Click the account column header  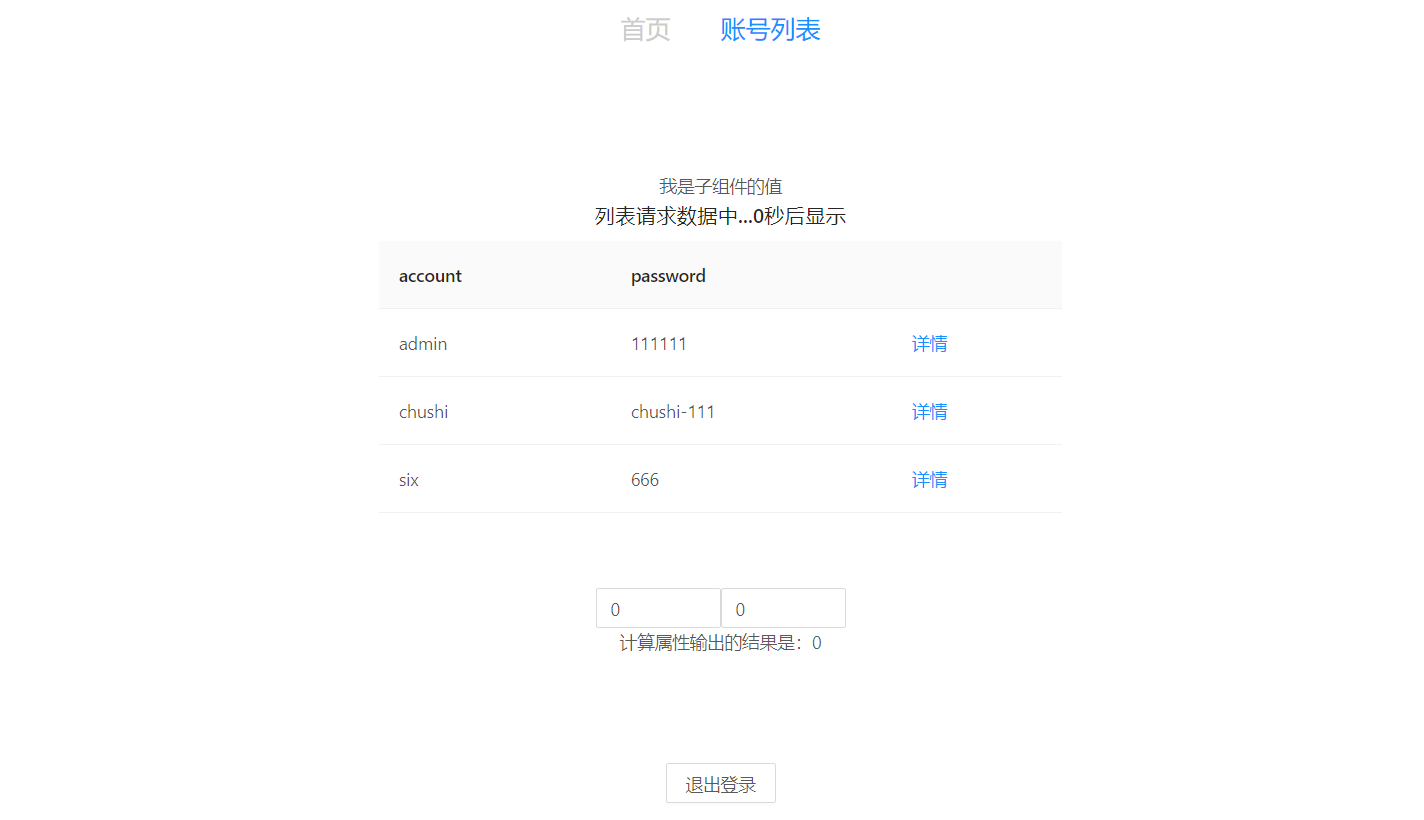pyautogui.click(x=495, y=276)
